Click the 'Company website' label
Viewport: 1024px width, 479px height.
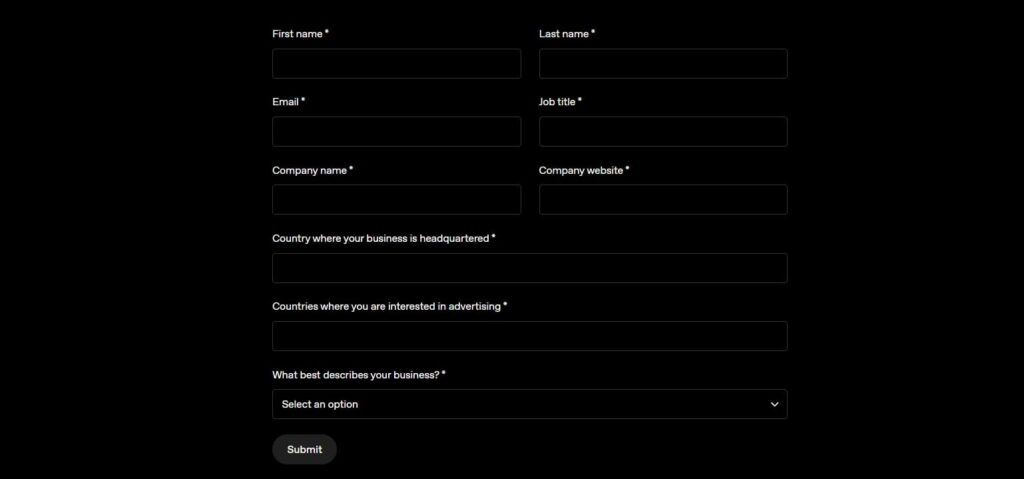[581, 170]
